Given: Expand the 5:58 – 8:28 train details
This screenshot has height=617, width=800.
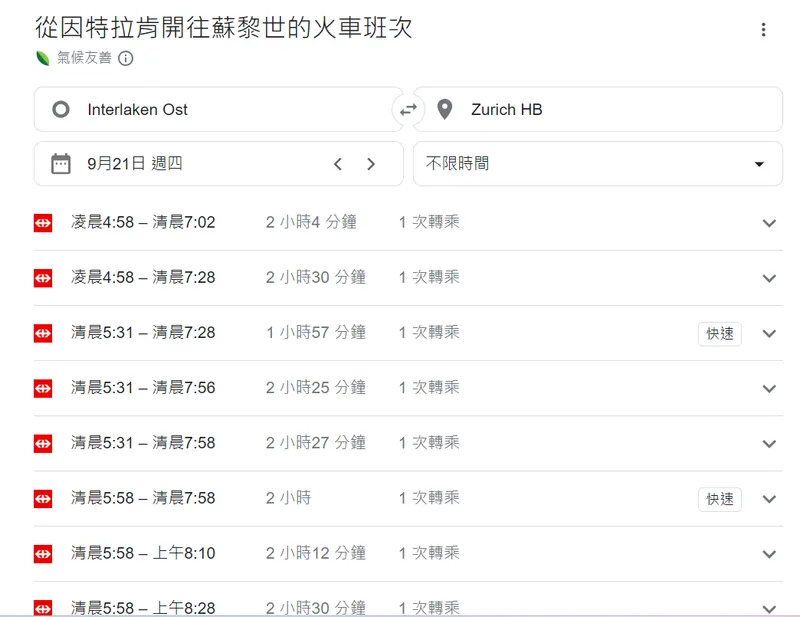Looking at the screenshot, I should click(x=769, y=608).
